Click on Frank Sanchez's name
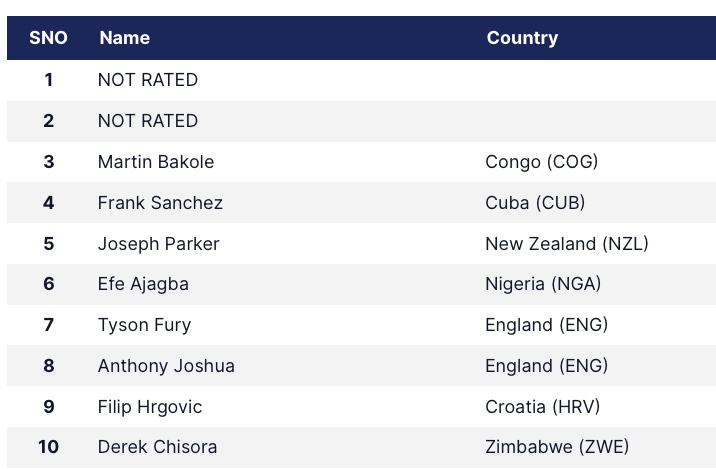 160,203
